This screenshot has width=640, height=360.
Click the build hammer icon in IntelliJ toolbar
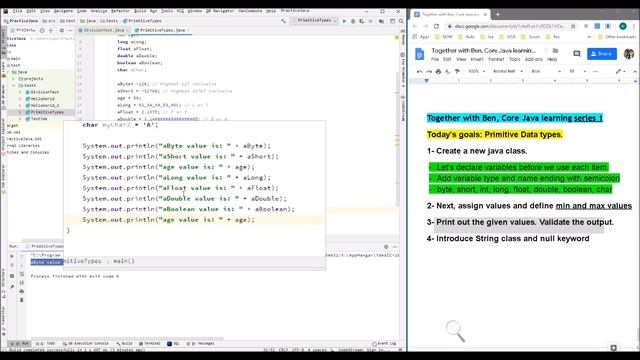tap(283, 21)
